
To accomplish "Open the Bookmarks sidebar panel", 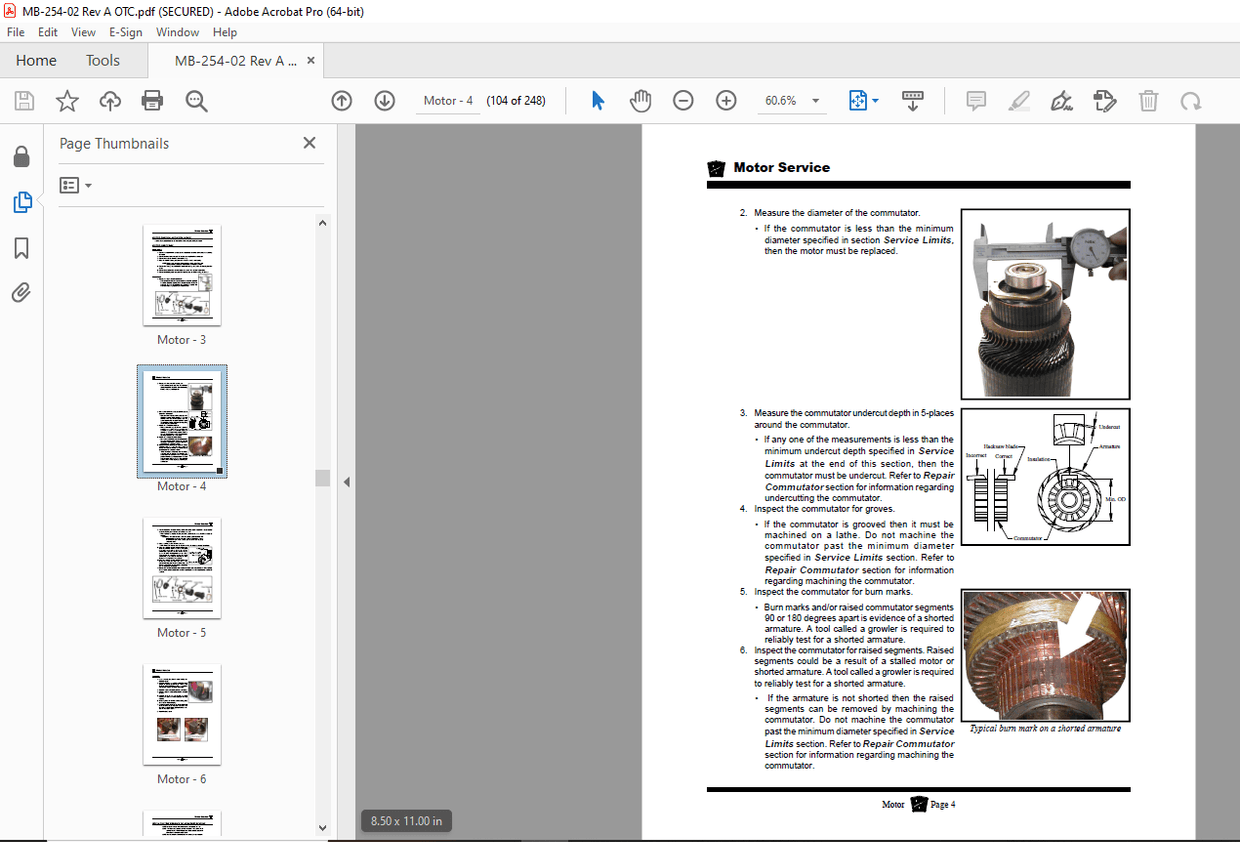I will click(21, 247).
